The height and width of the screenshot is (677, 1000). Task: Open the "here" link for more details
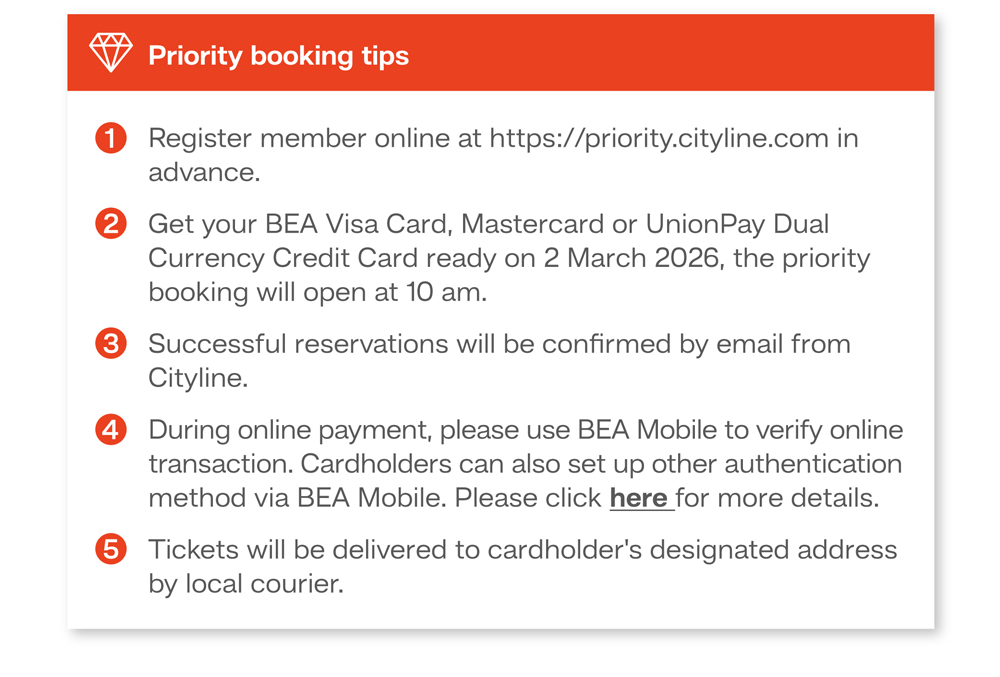640,498
